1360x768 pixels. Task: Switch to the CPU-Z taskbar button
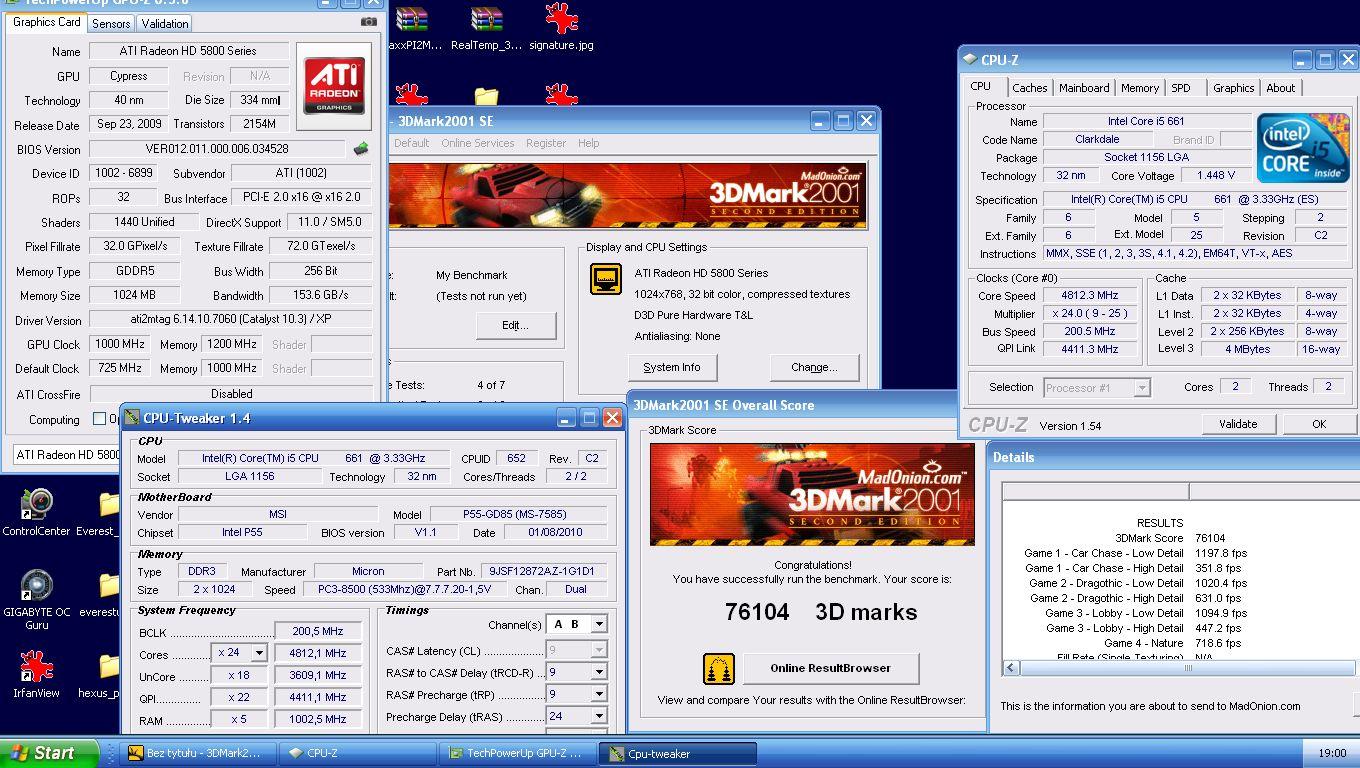(x=357, y=753)
